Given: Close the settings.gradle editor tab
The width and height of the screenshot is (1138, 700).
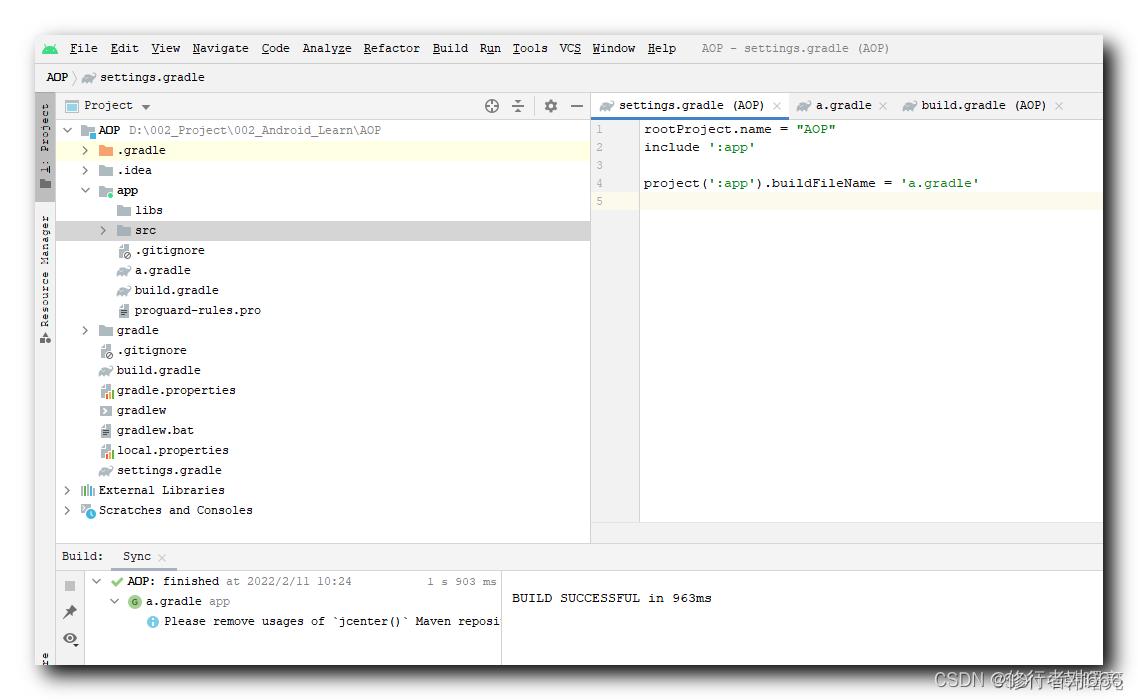Looking at the screenshot, I should pos(778,104).
